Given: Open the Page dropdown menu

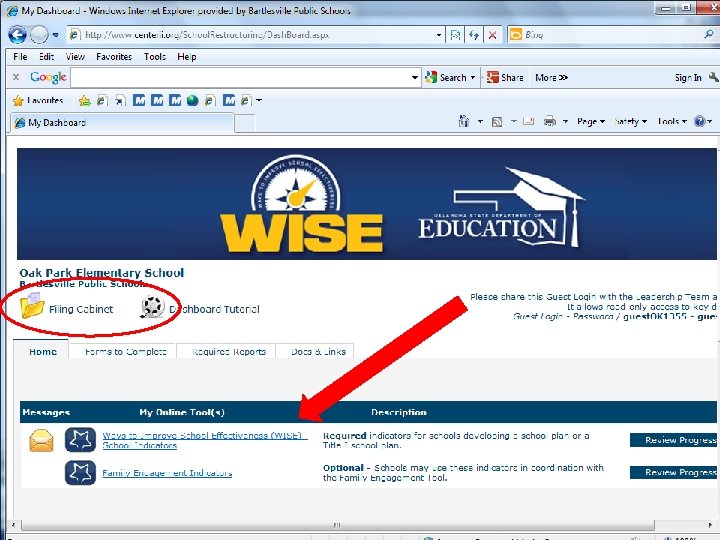Looking at the screenshot, I should [591, 121].
